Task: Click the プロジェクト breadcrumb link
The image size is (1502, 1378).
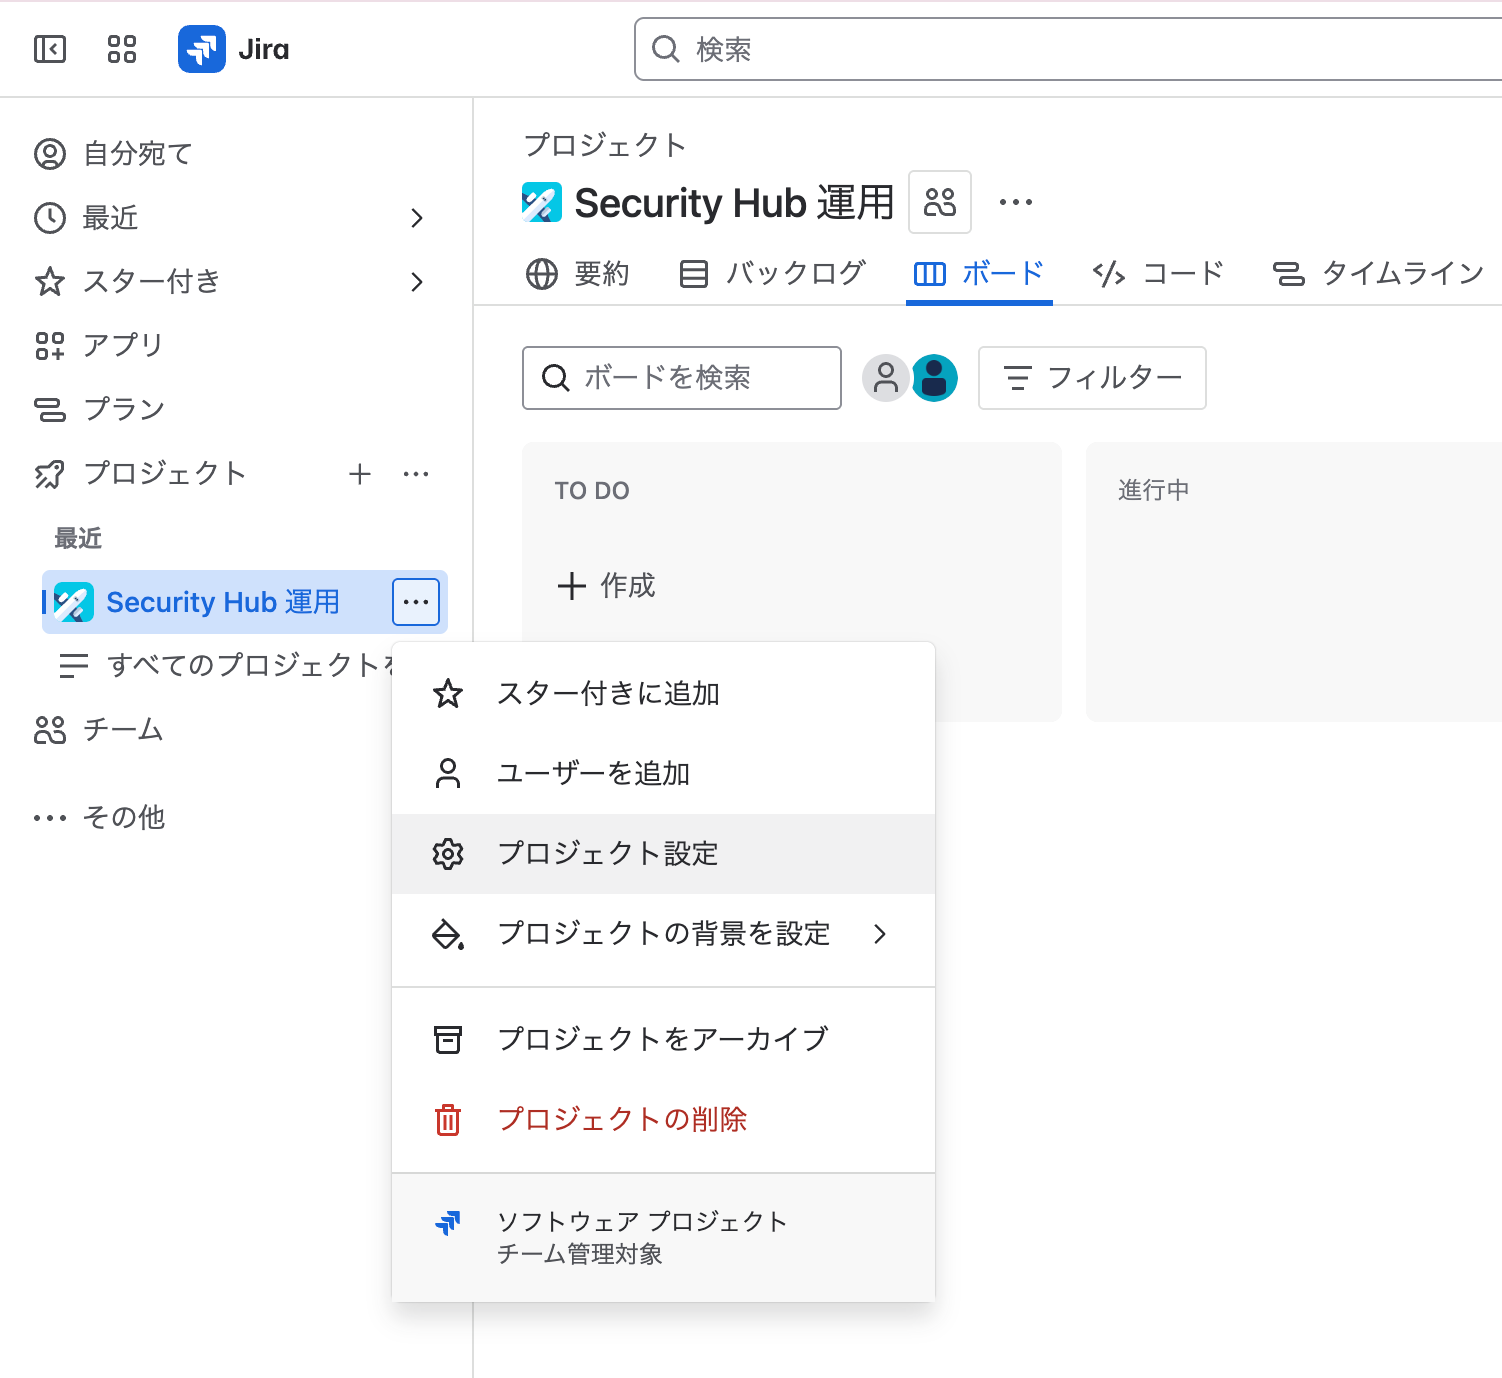Action: [605, 145]
